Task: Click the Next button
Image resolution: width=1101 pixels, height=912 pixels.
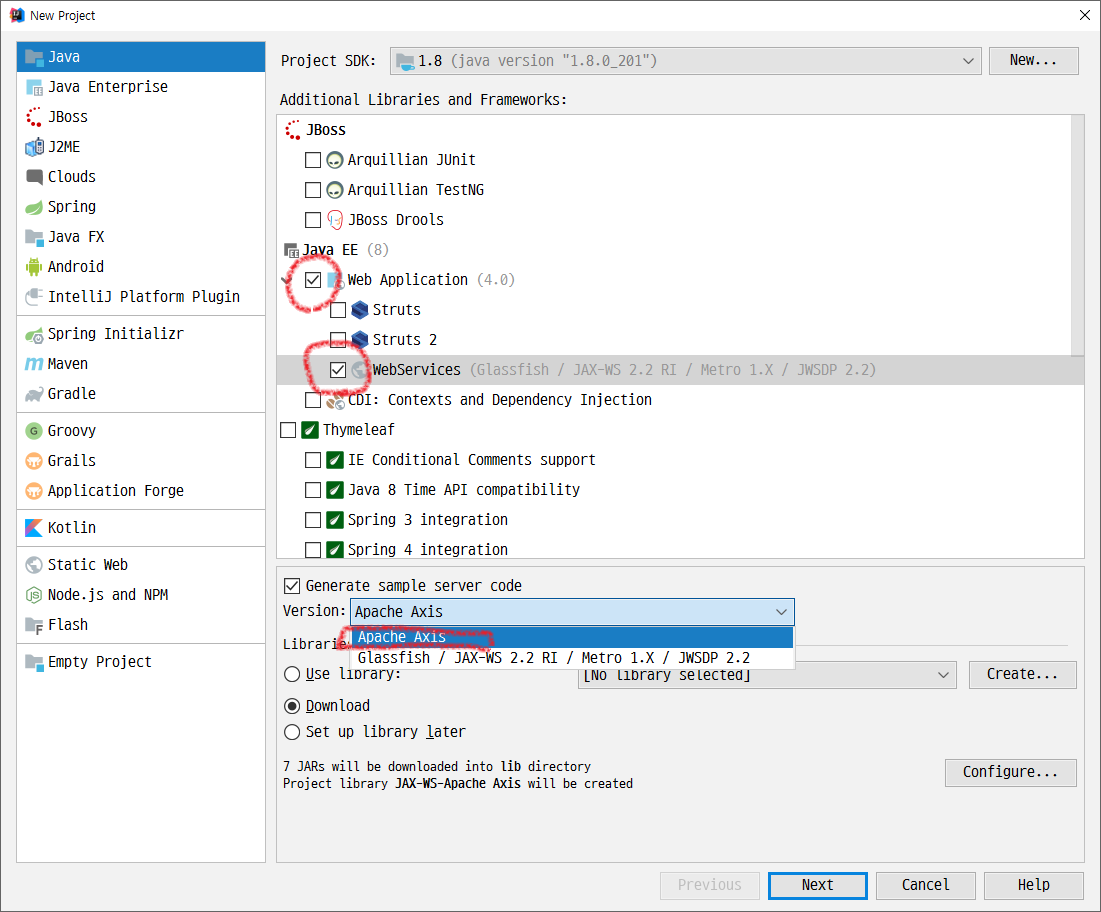Action: coord(817,885)
